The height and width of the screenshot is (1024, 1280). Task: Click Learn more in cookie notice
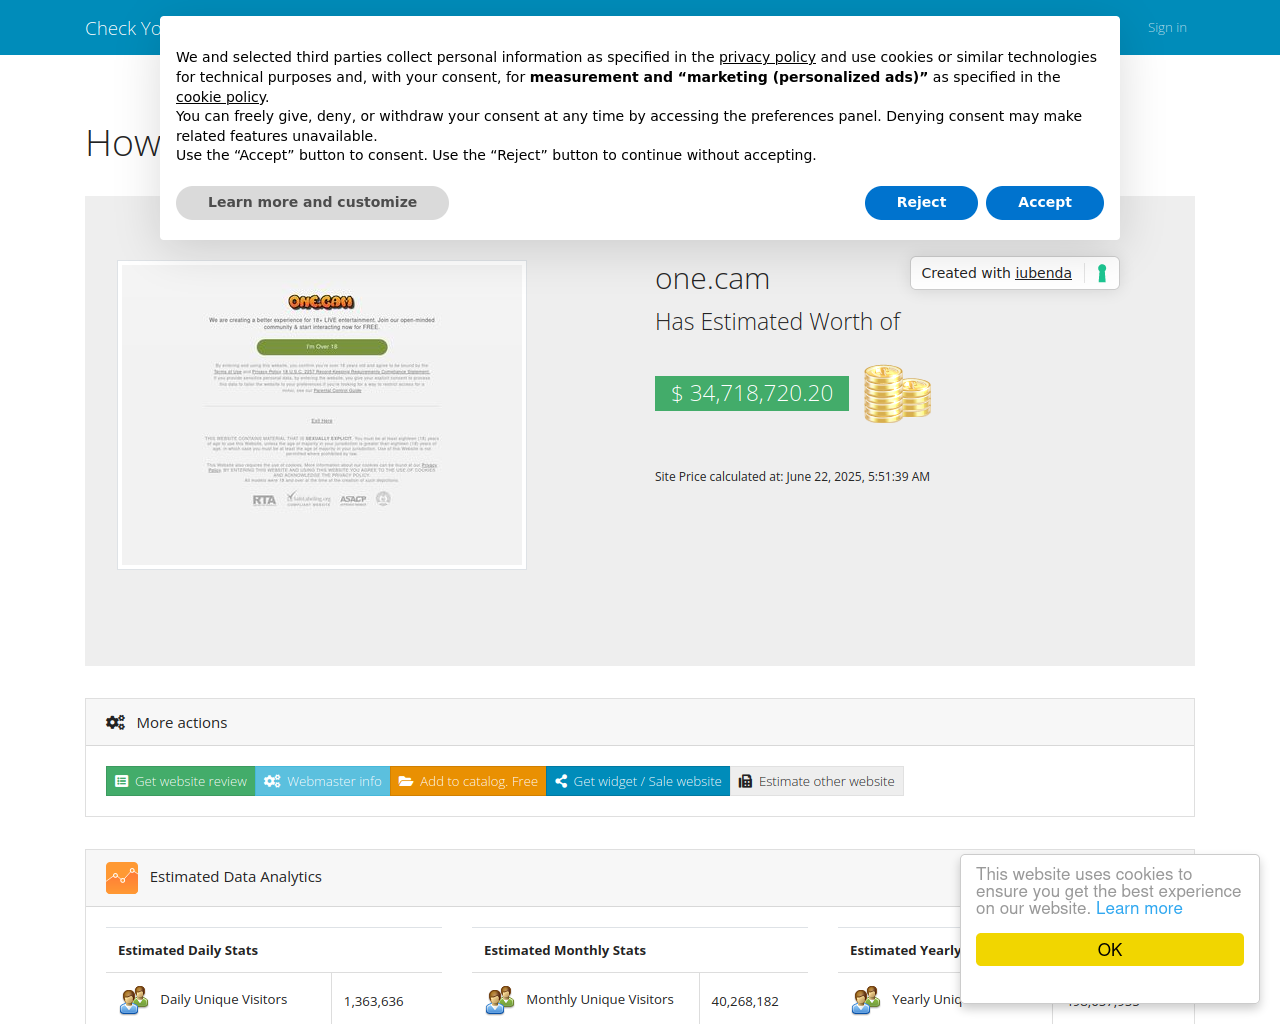[x=1139, y=908]
